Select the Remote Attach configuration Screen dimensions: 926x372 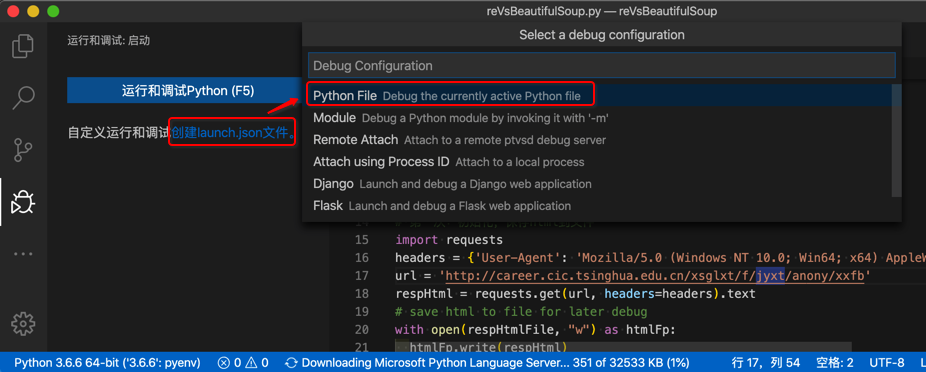(597, 140)
